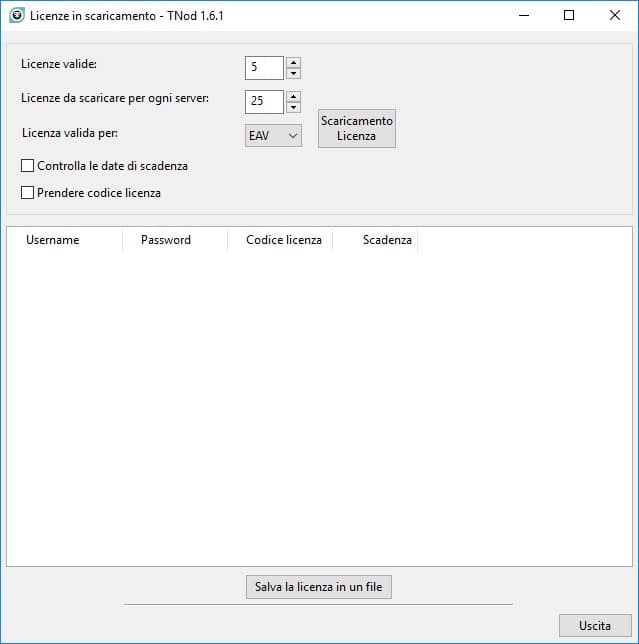Increase licenses to download per server

point(293,97)
